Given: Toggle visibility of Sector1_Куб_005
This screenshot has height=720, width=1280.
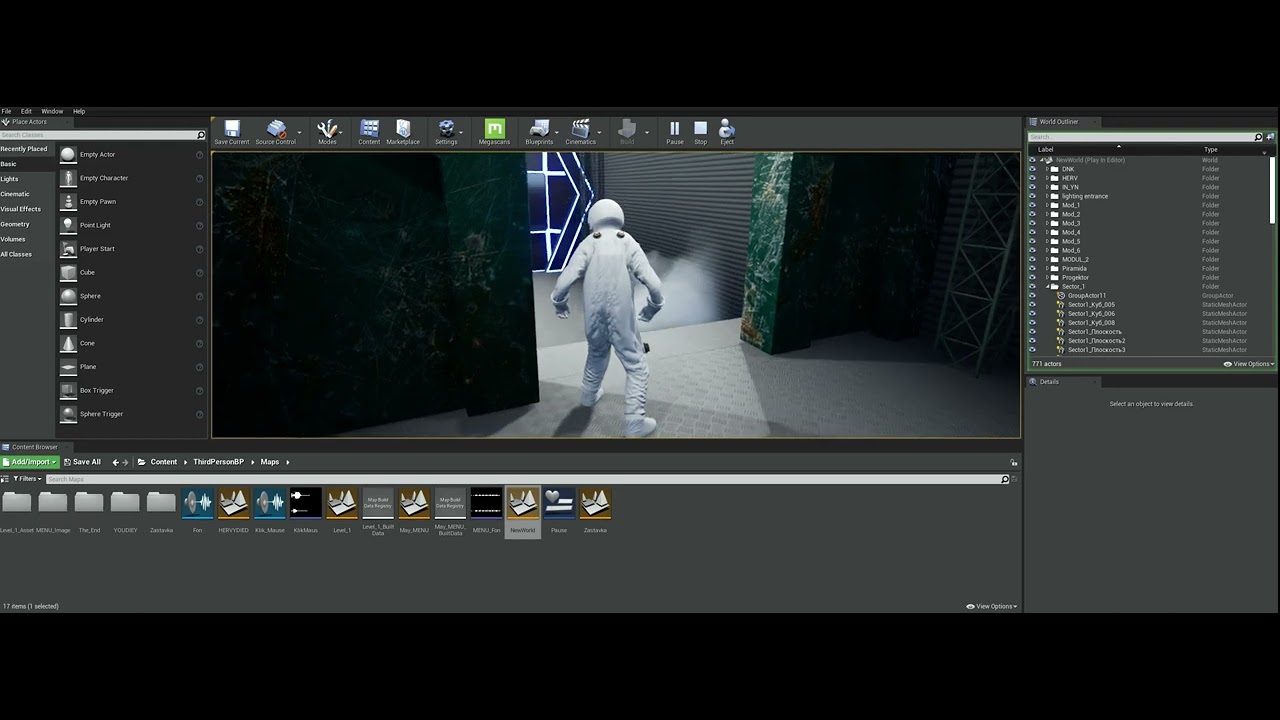Looking at the screenshot, I should click(1033, 305).
